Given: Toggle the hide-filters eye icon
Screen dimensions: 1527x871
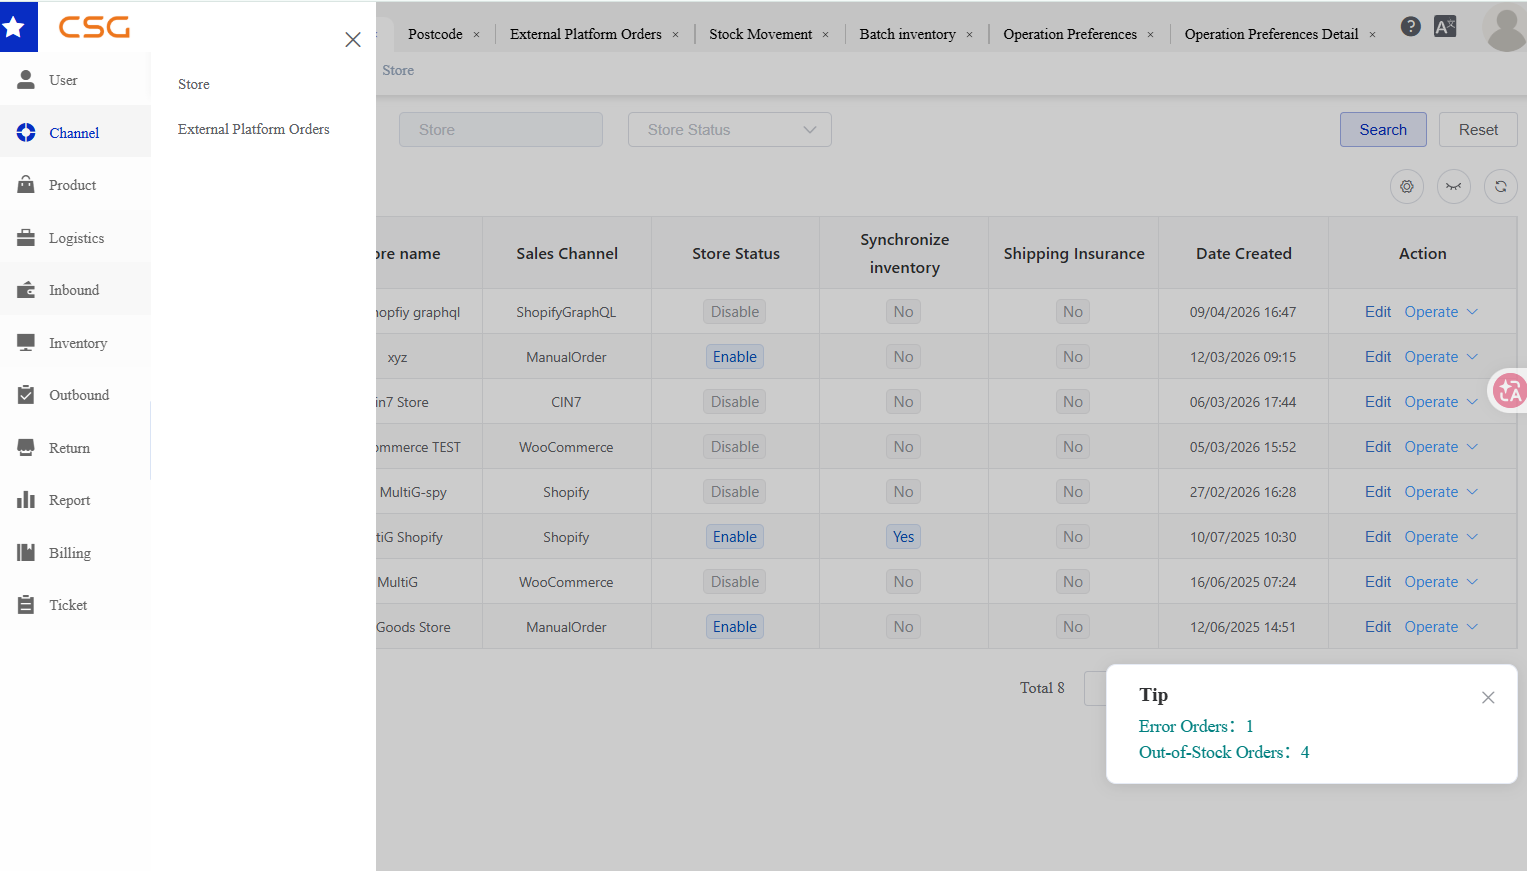Looking at the screenshot, I should point(1454,187).
